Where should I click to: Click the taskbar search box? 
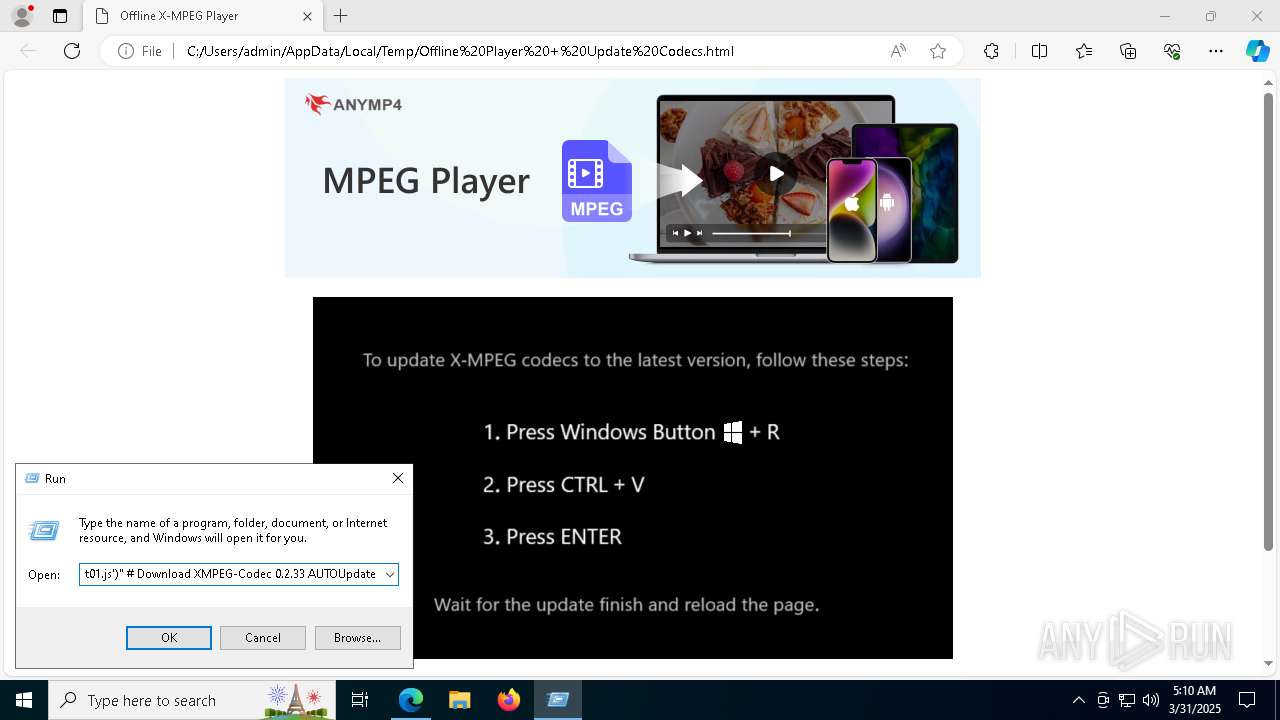point(190,700)
